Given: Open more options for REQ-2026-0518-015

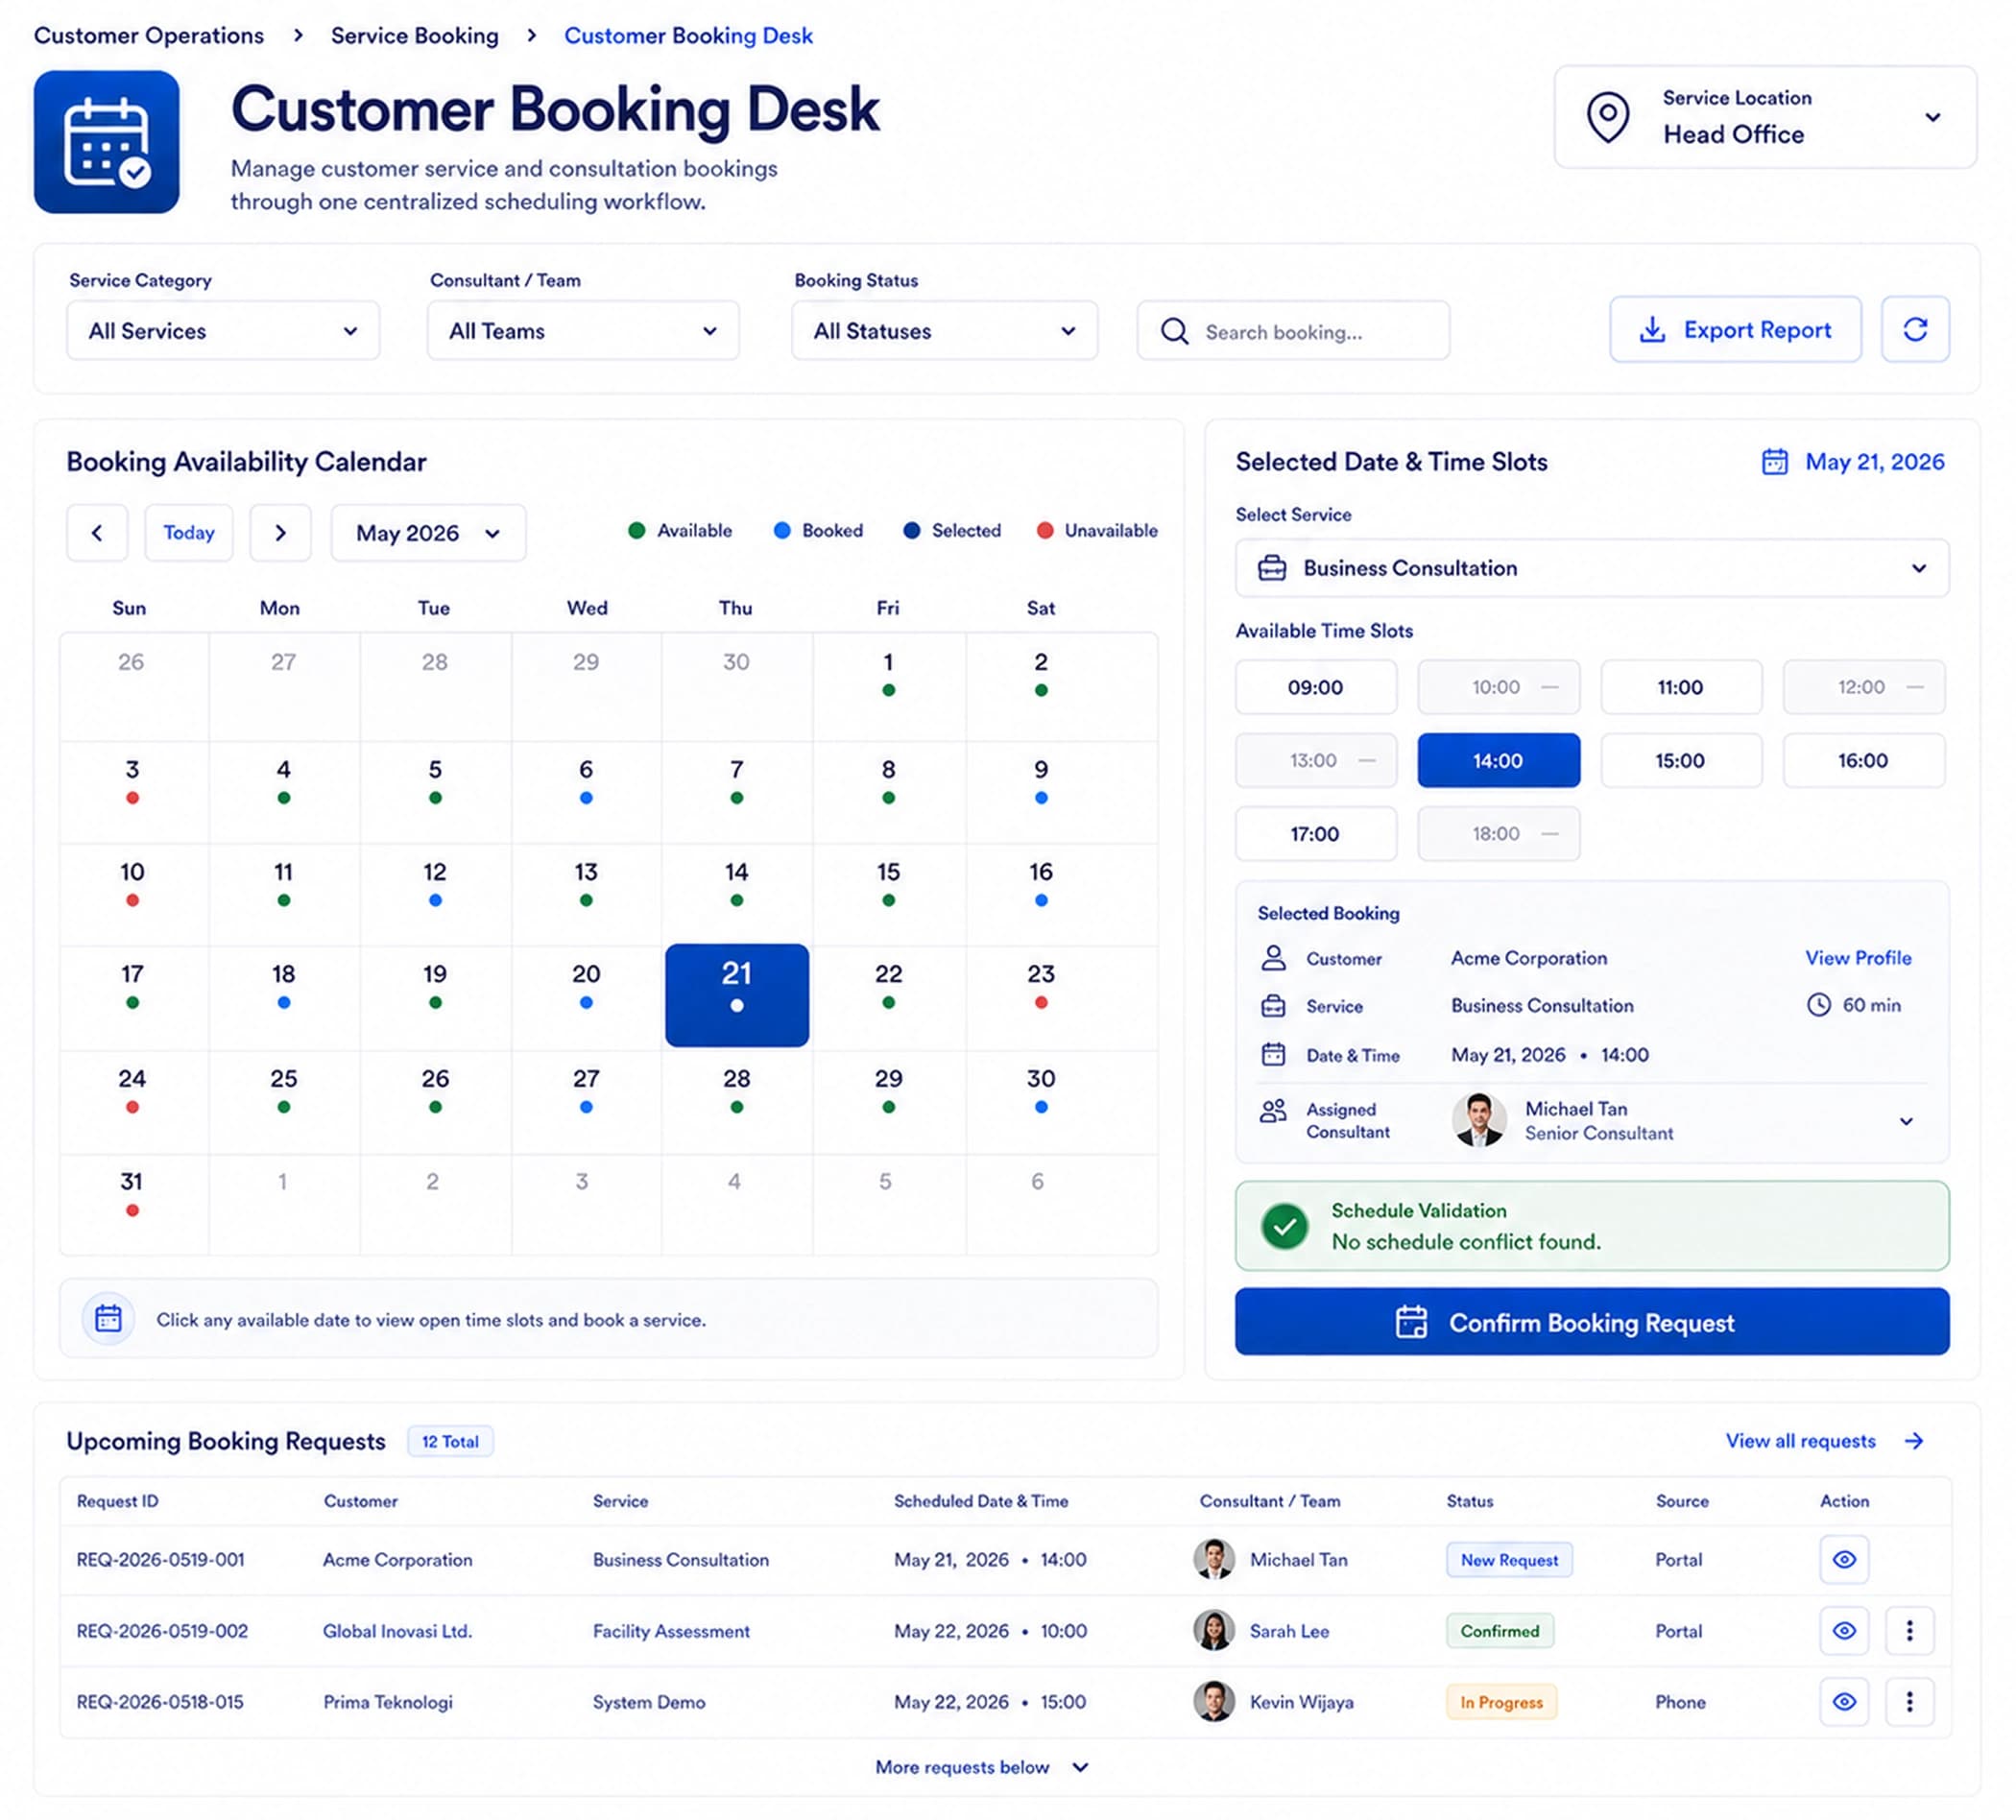Looking at the screenshot, I should coord(1909,1702).
